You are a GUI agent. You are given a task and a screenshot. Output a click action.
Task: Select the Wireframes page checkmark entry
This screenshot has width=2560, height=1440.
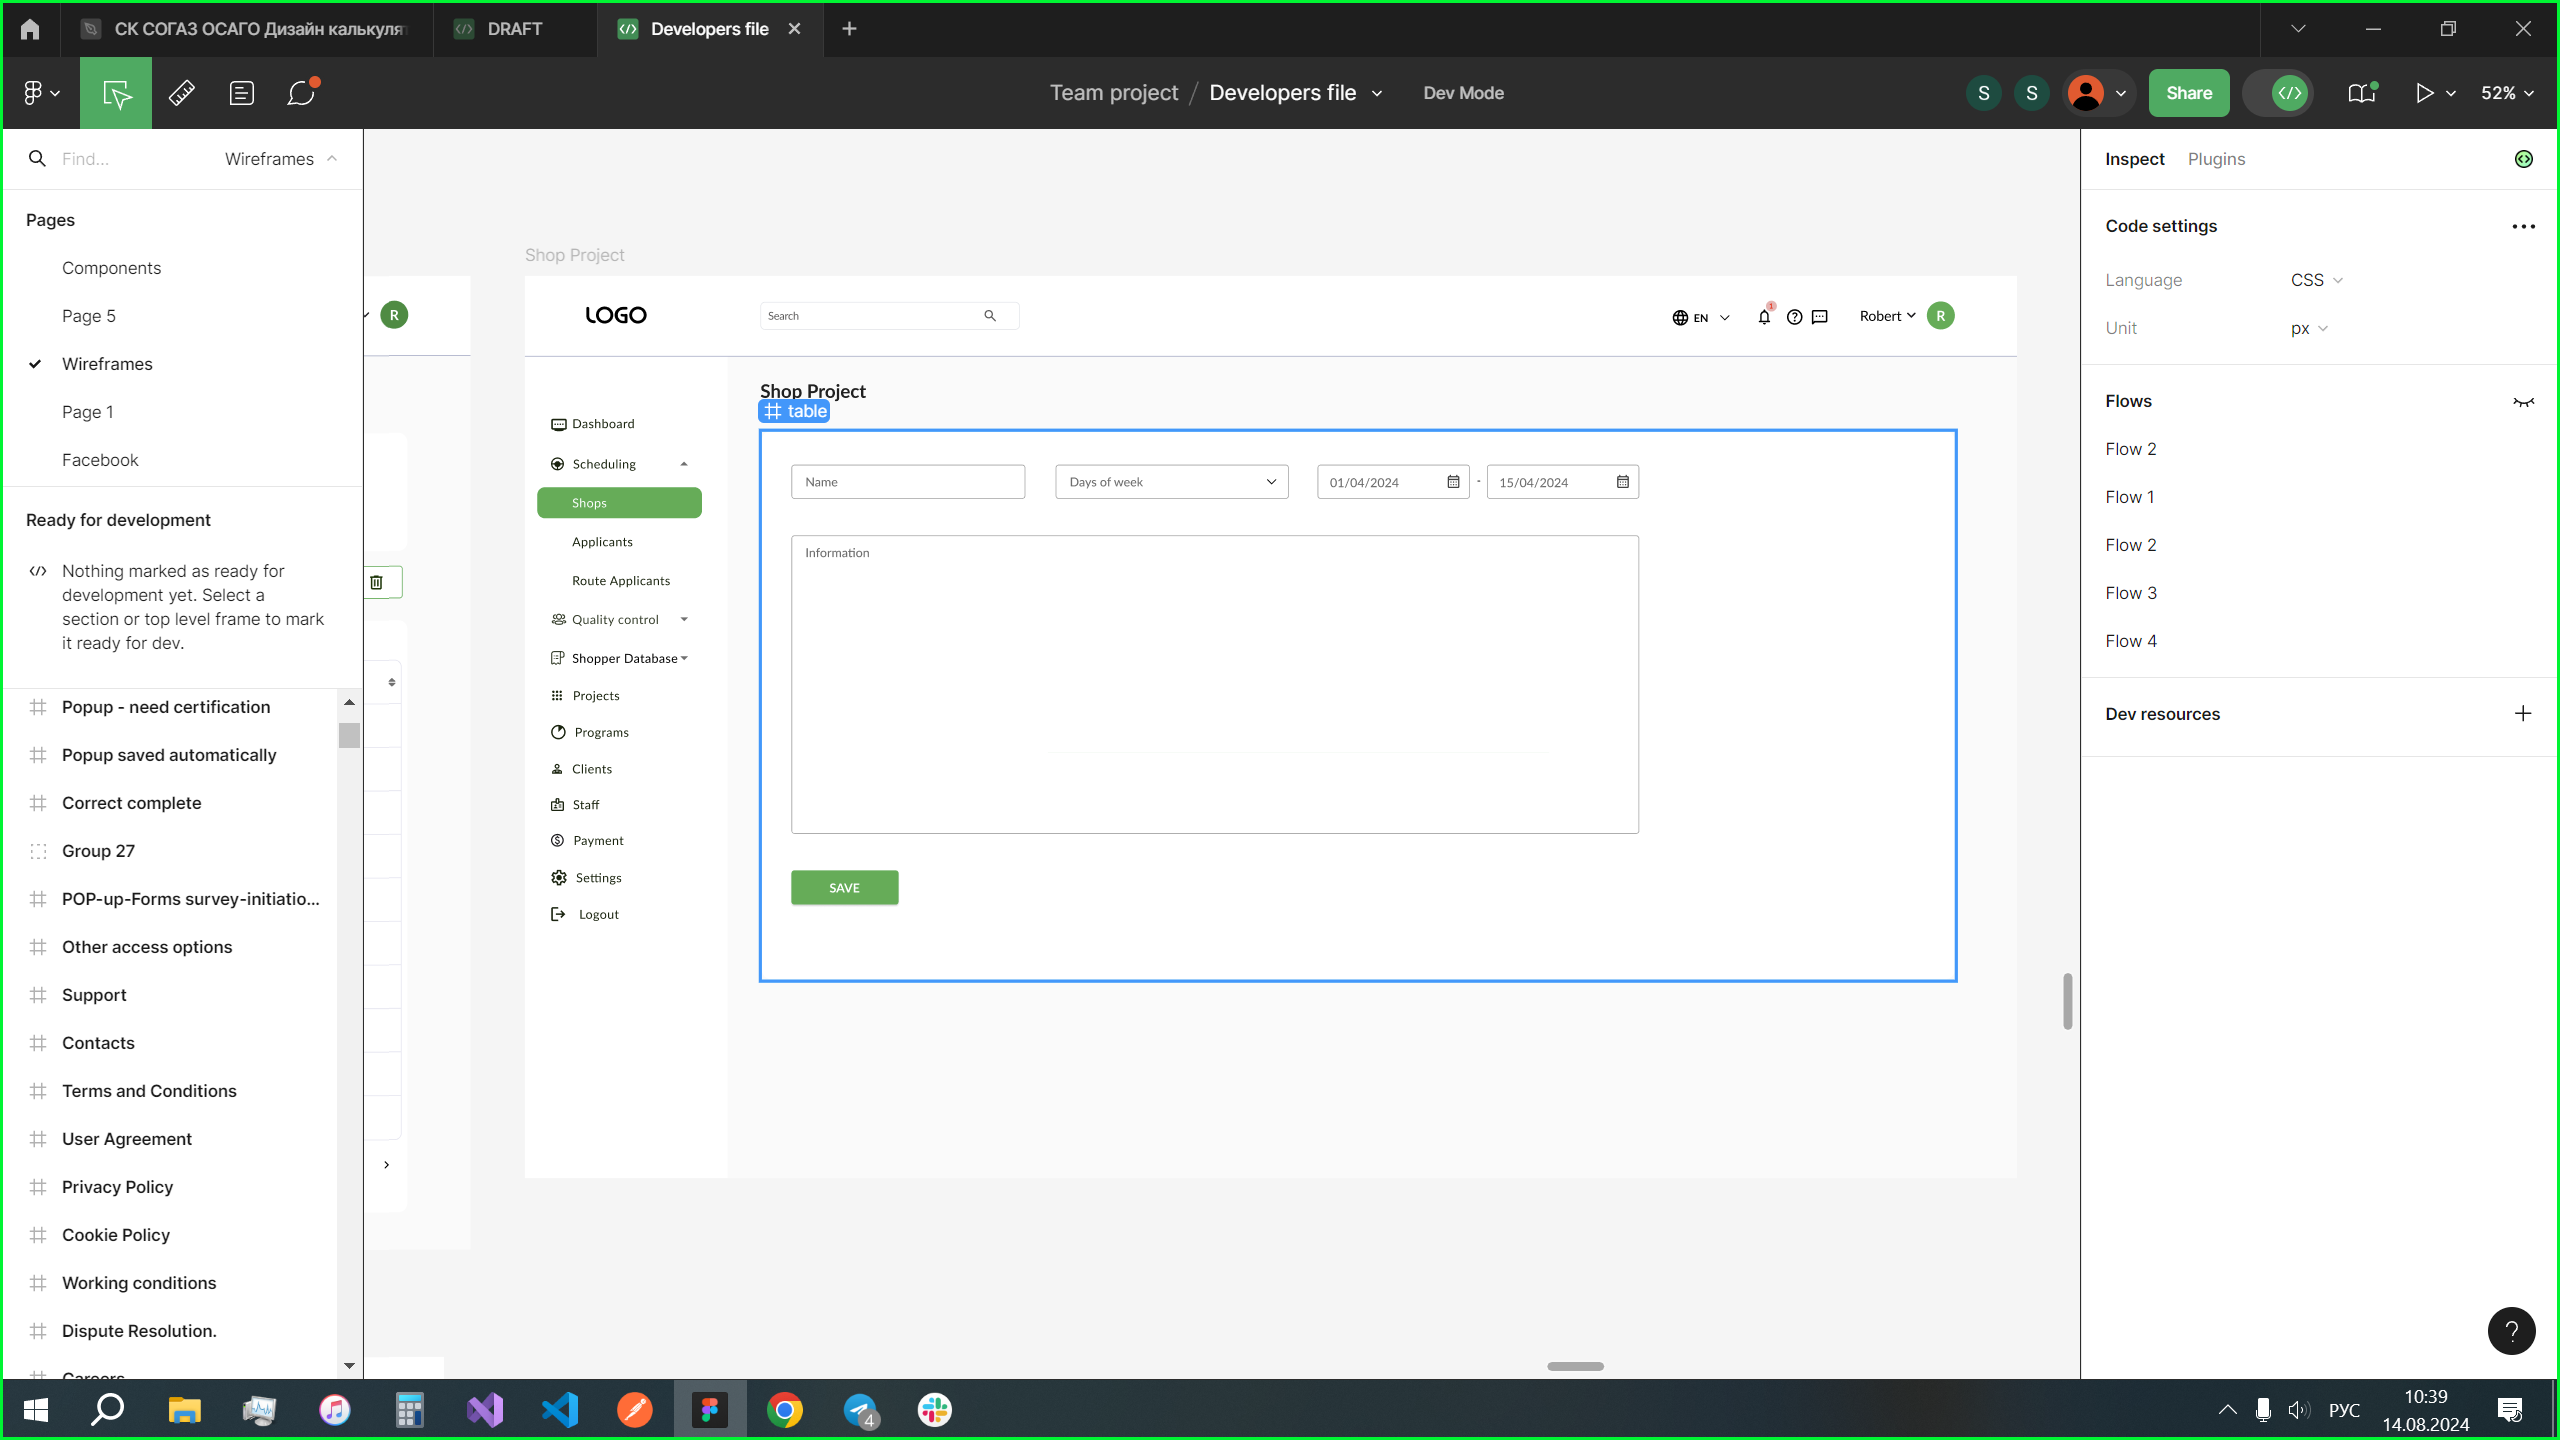(x=107, y=364)
